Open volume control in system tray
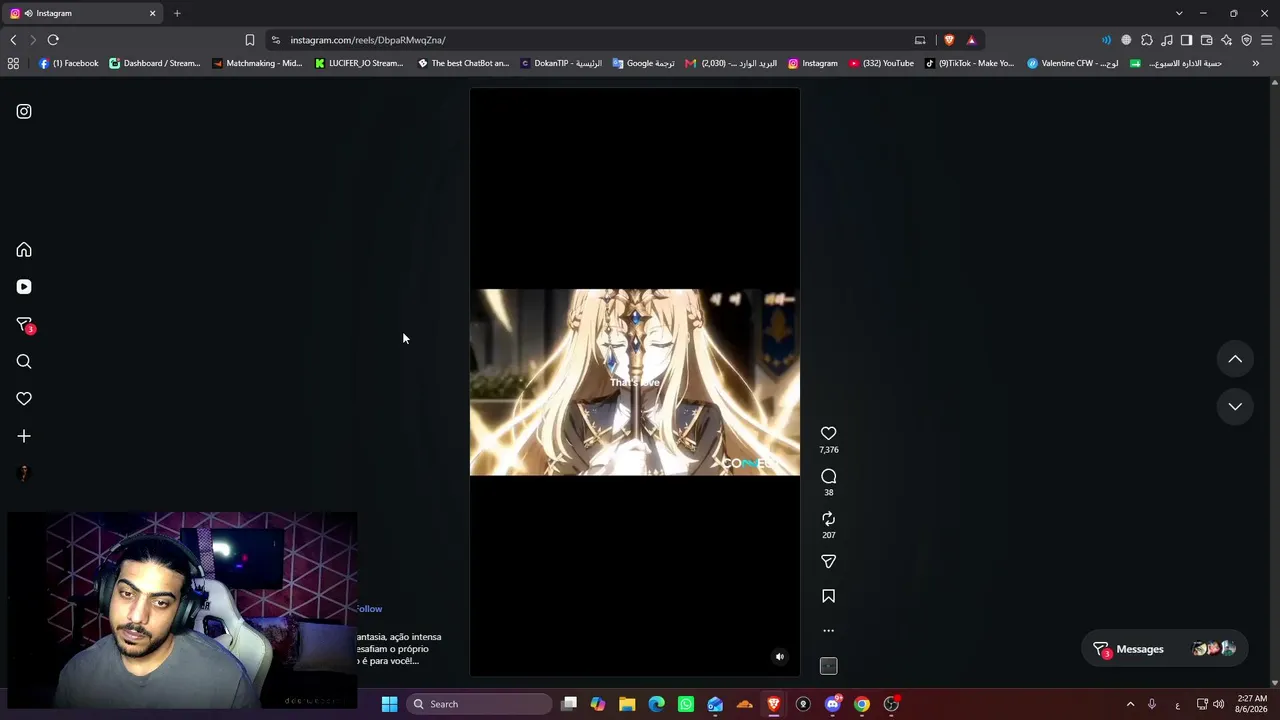 [1218, 704]
